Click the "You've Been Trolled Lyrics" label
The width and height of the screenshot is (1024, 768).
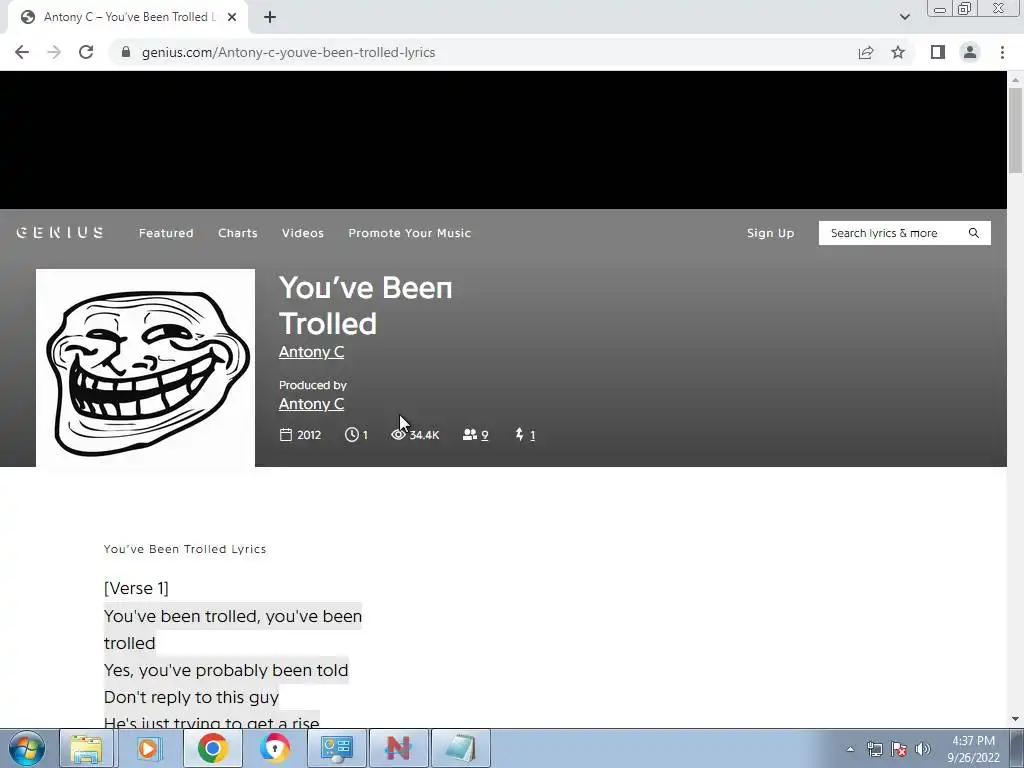click(x=185, y=549)
